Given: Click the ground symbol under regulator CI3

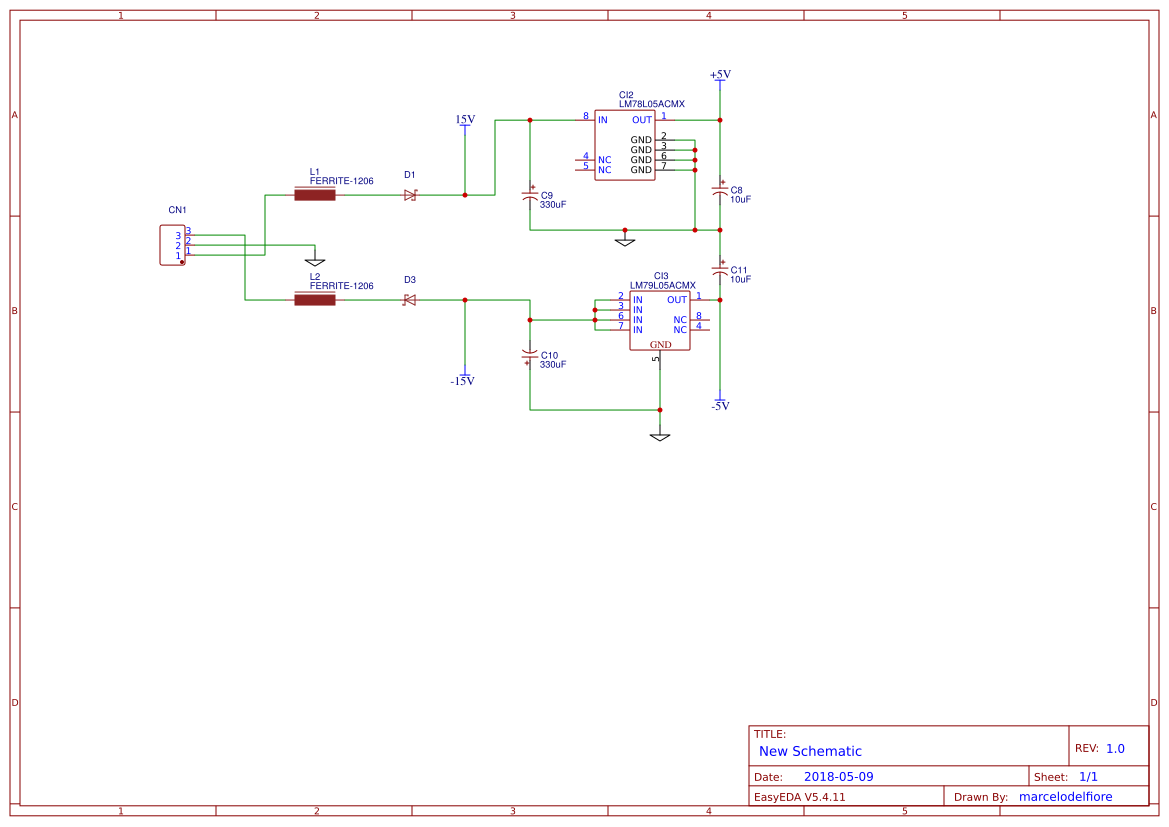Looking at the screenshot, I should tap(659, 434).
